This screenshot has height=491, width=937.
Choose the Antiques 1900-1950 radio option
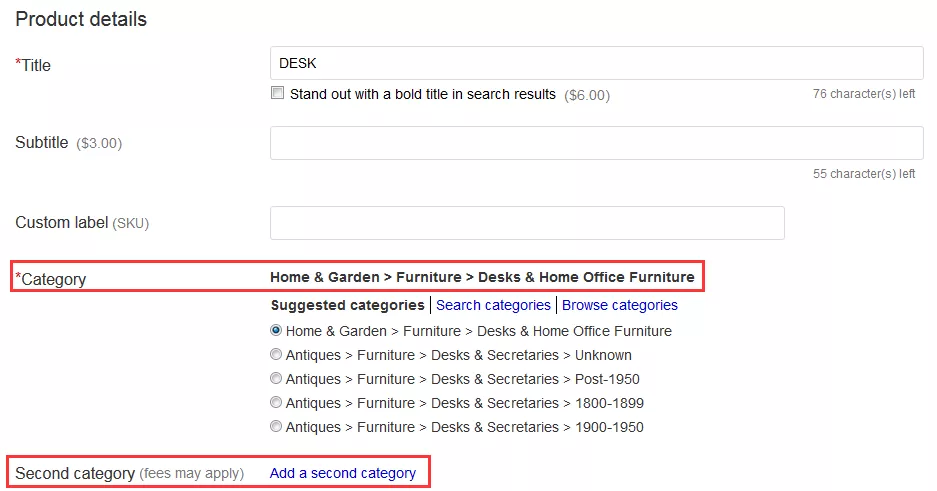tap(276, 427)
